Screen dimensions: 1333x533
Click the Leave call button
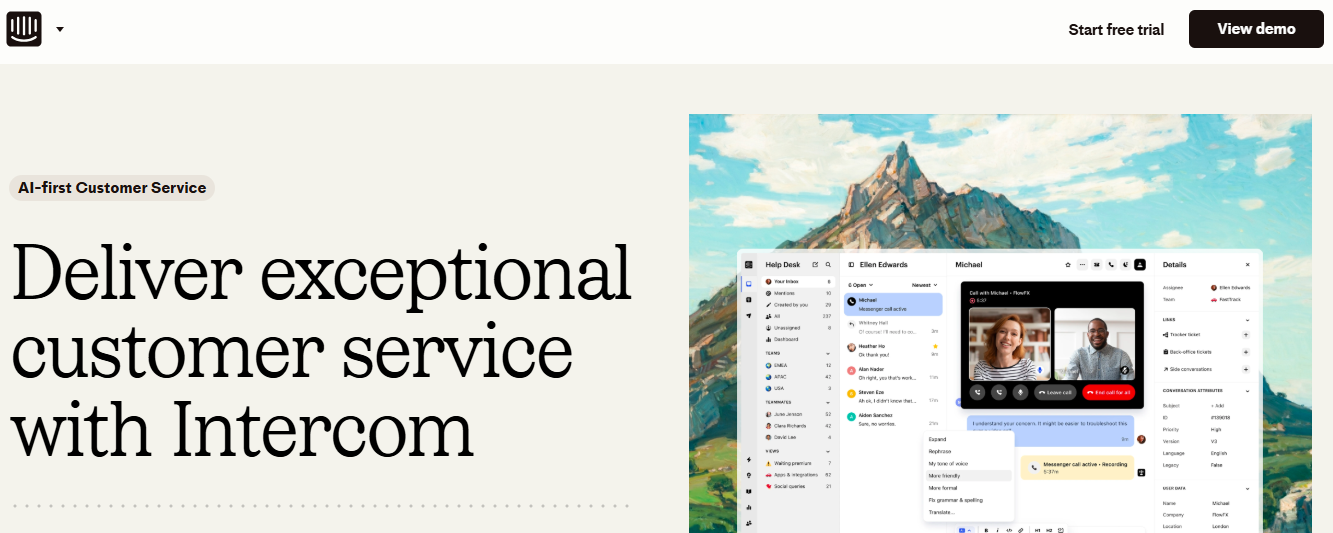point(1056,393)
